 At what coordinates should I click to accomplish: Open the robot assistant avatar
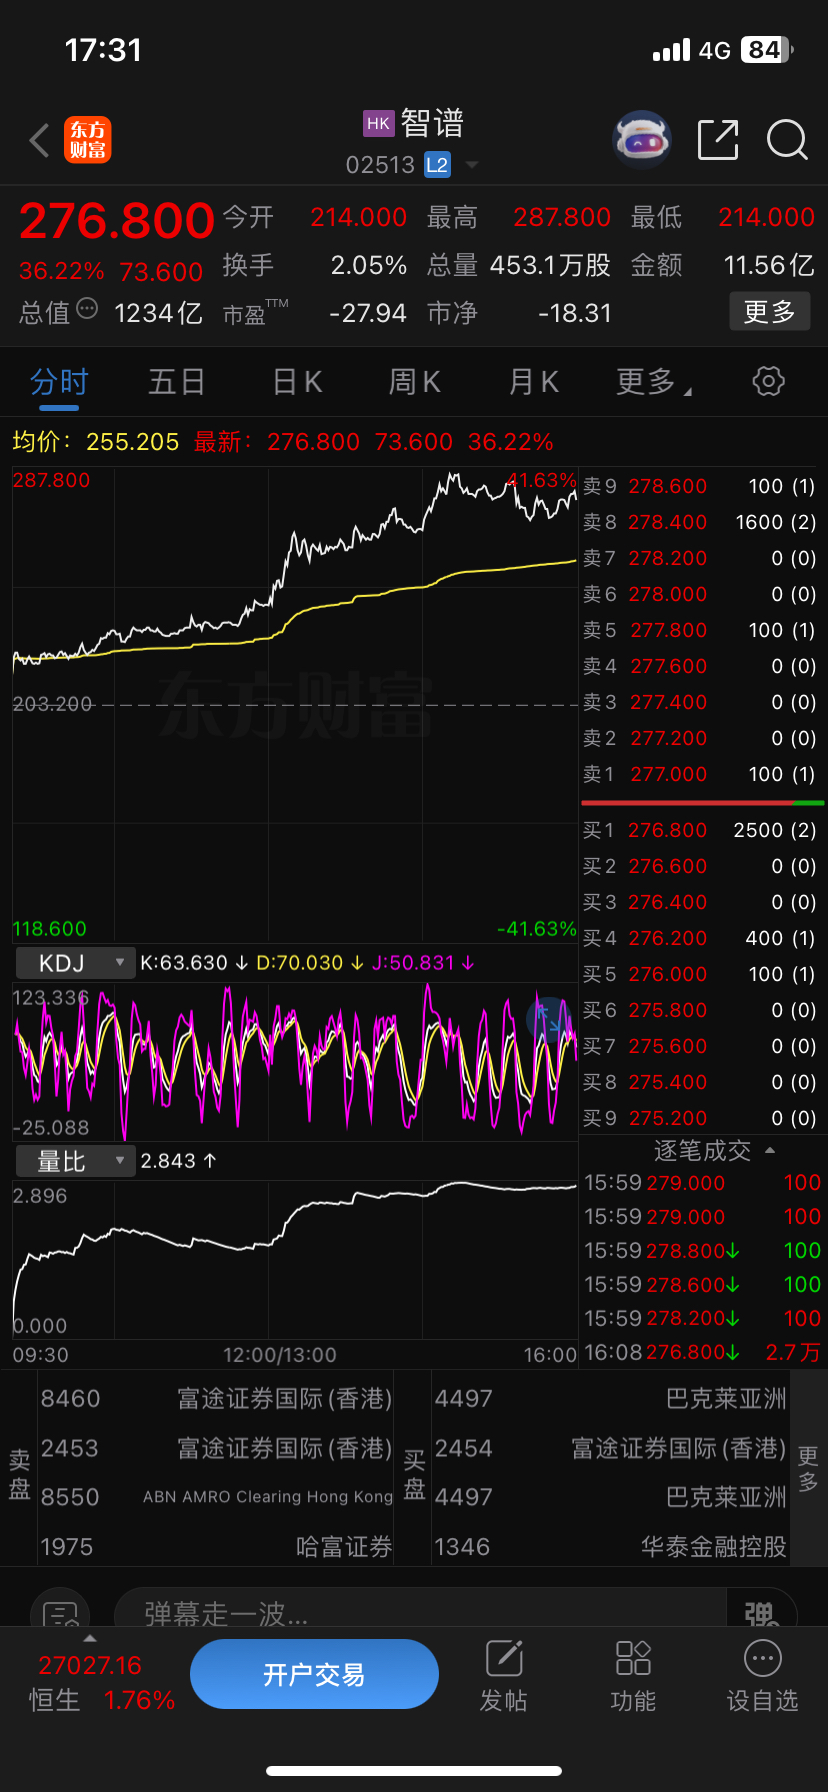(642, 140)
